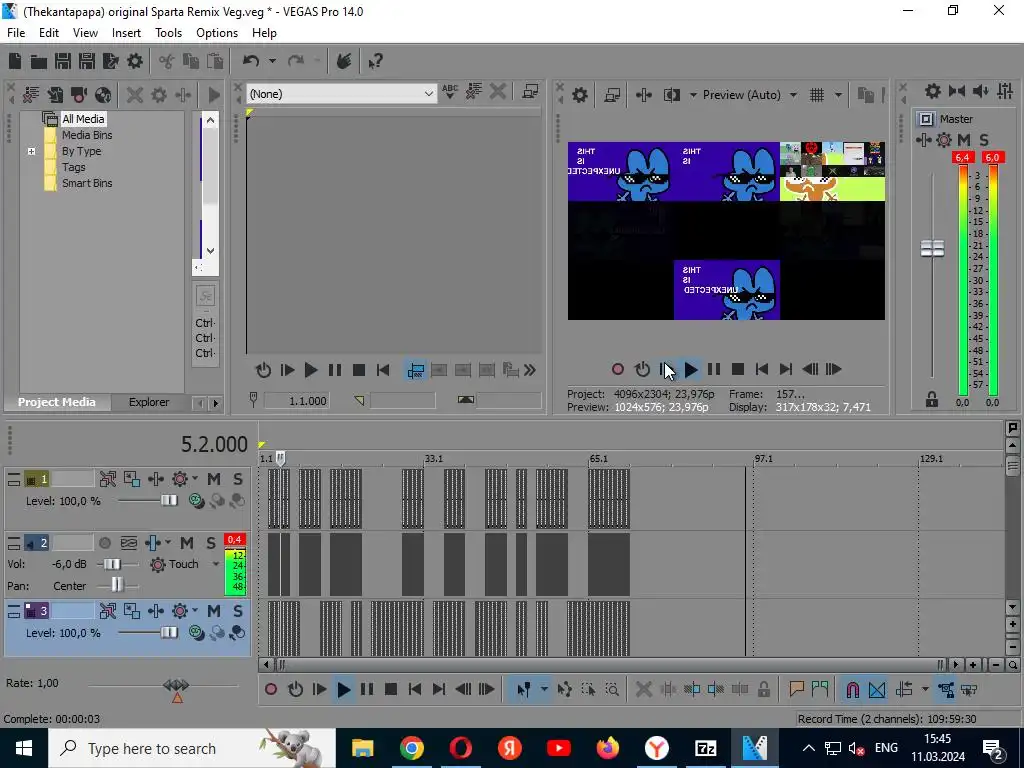1024x768 pixels.
Task: Open auto ripple mode dropdown arrow
Action: click(925, 689)
